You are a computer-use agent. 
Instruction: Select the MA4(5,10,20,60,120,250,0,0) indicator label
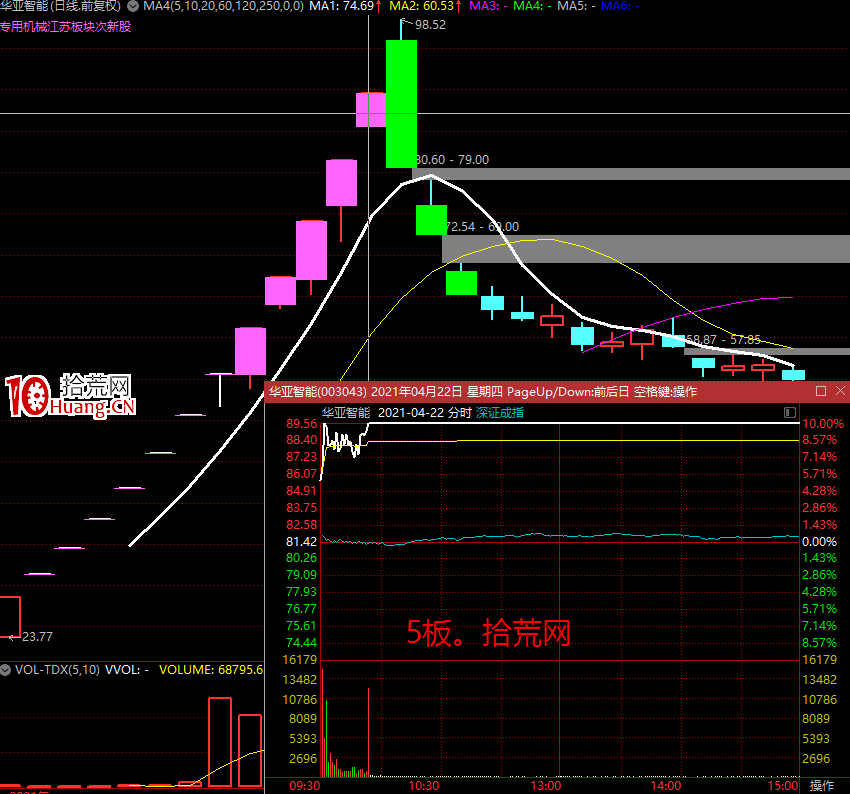[223, 7]
